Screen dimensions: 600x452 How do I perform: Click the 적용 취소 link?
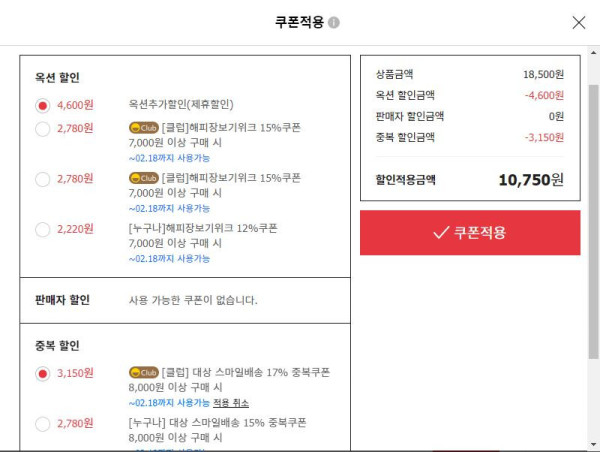coord(231,403)
